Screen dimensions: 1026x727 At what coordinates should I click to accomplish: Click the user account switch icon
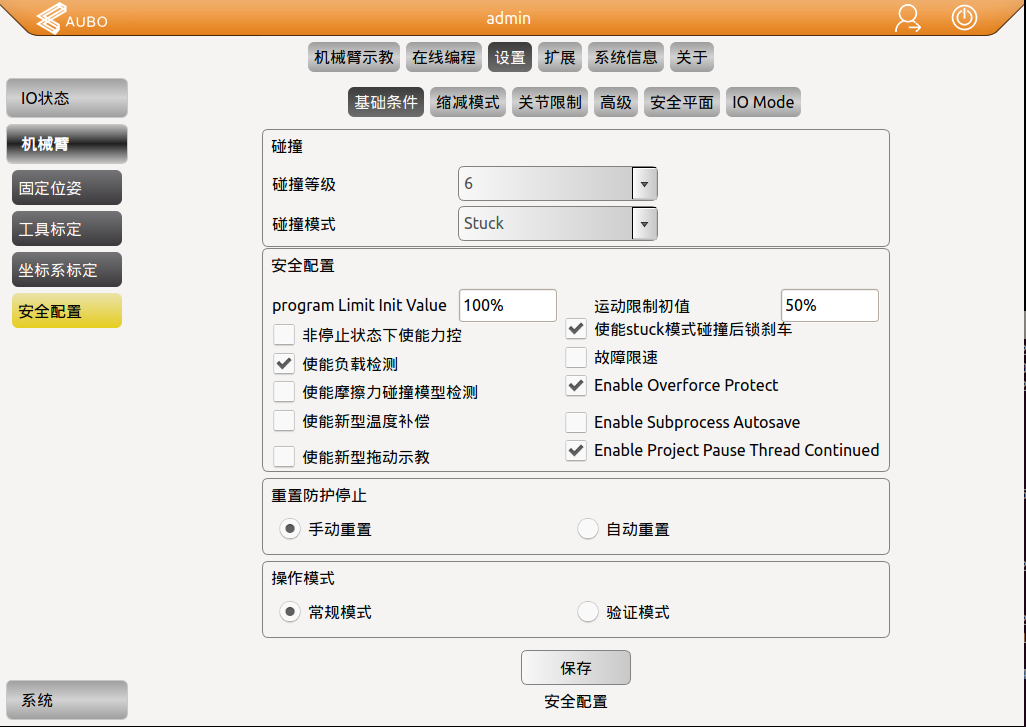point(908,19)
